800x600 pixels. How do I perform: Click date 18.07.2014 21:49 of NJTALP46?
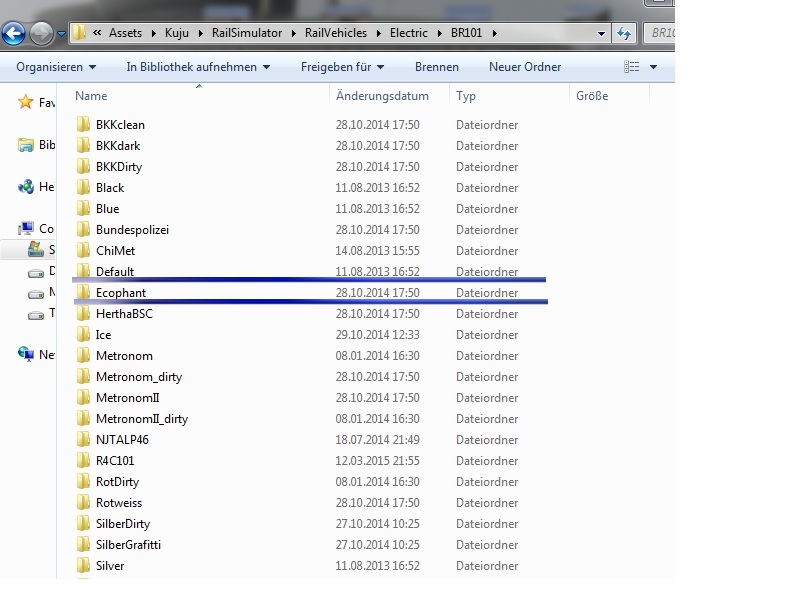coord(377,440)
